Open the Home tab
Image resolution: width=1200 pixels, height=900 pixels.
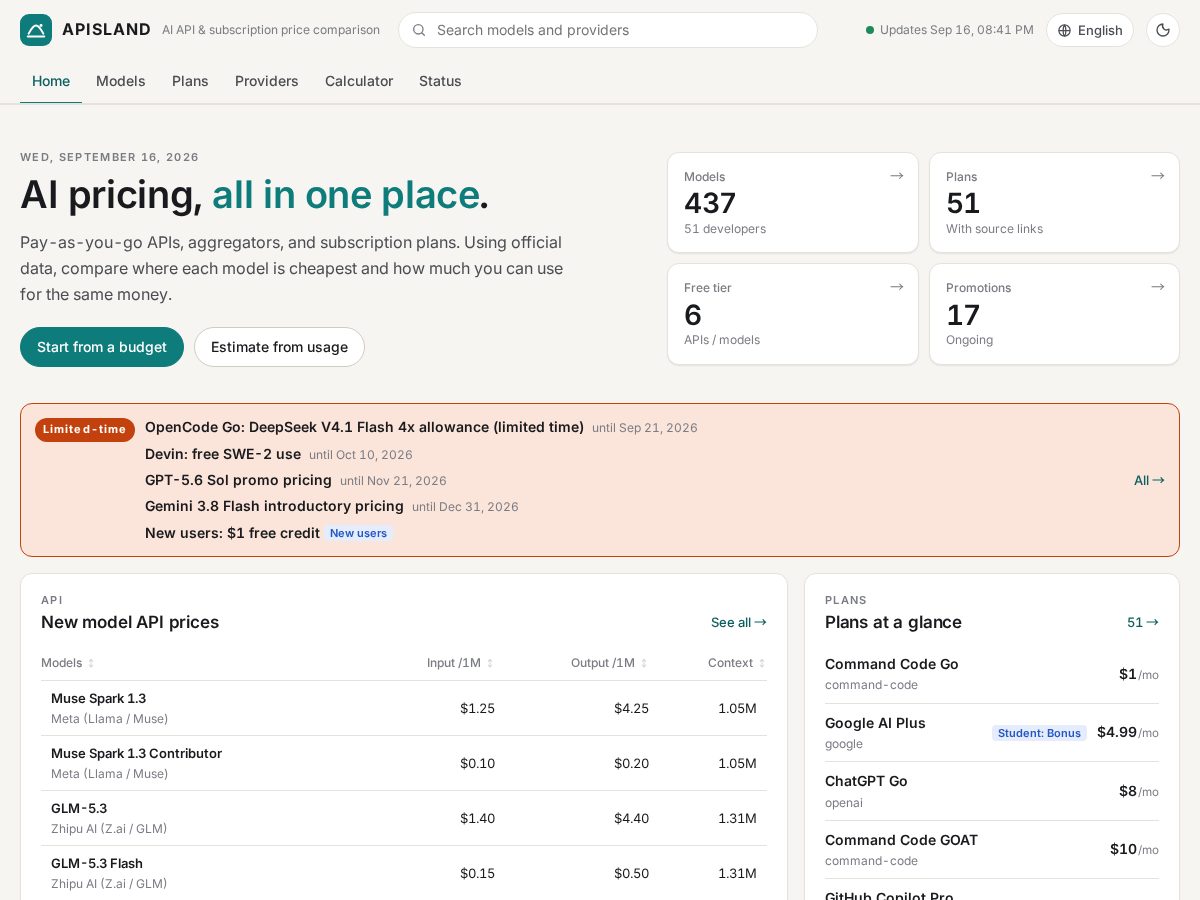(x=51, y=81)
